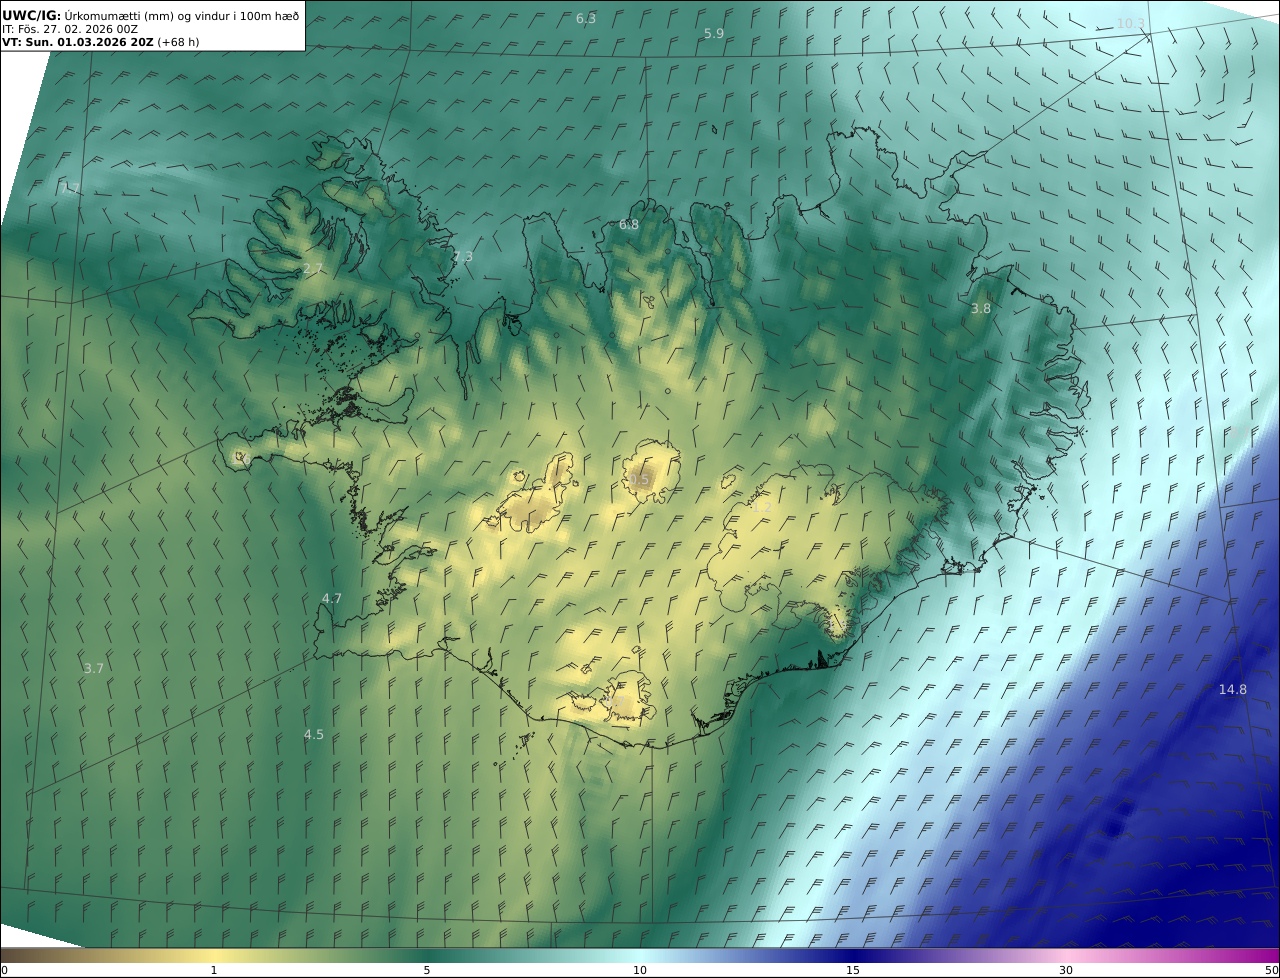This screenshot has height=978, width=1280.
Task: Click the 14.8 value in the dark blue area
Action: 1233,690
